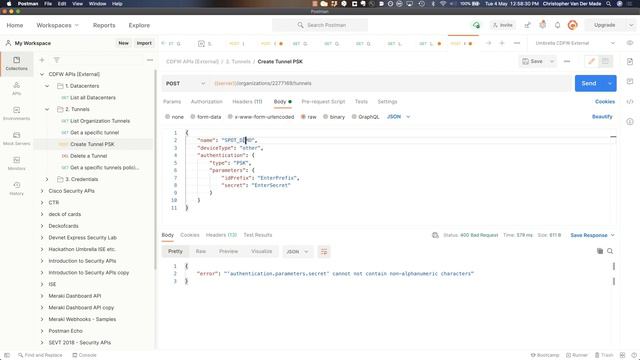640x360 pixels.
Task: Click the Save request button
Action: tap(533, 62)
